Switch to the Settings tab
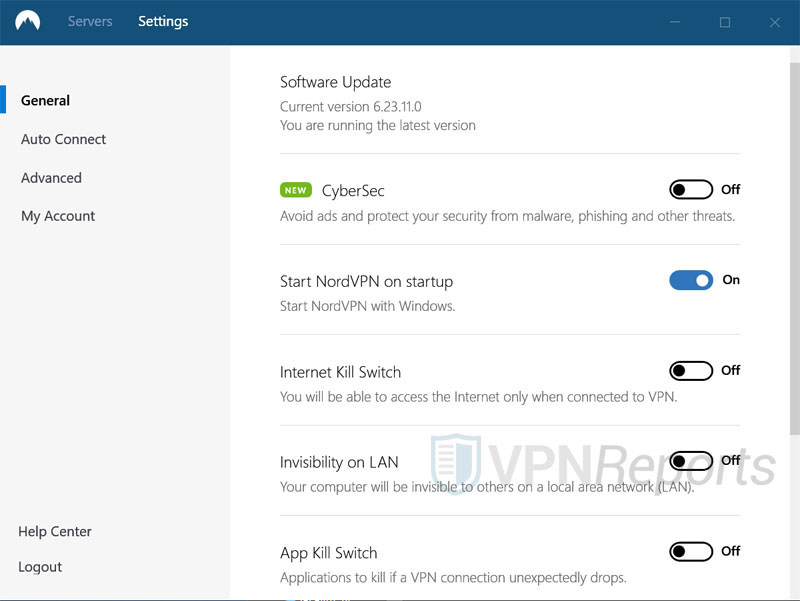The width and height of the screenshot is (800, 601). point(163,21)
